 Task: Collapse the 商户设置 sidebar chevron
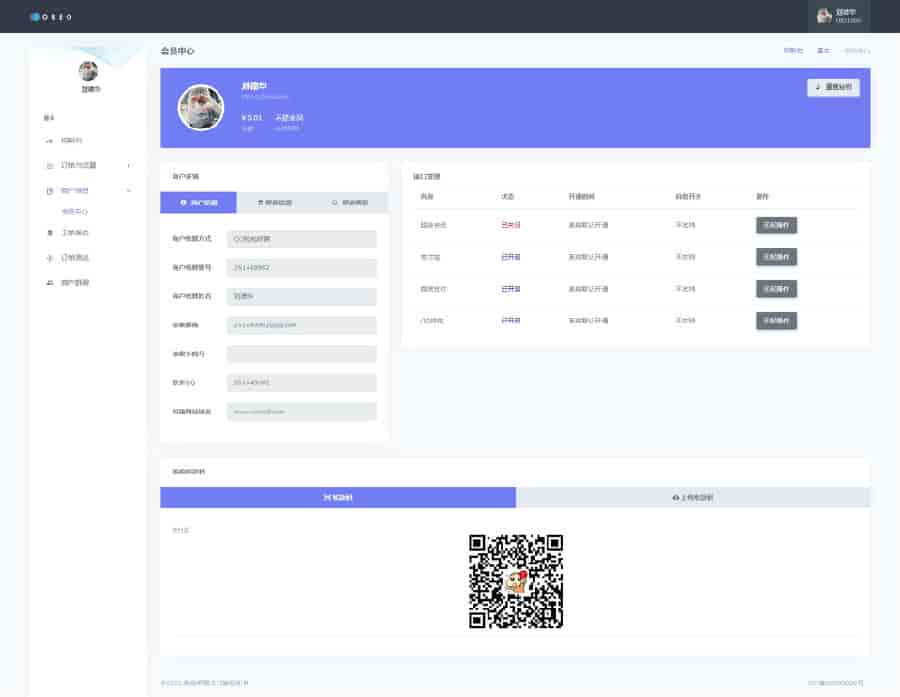(x=128, y=190)
